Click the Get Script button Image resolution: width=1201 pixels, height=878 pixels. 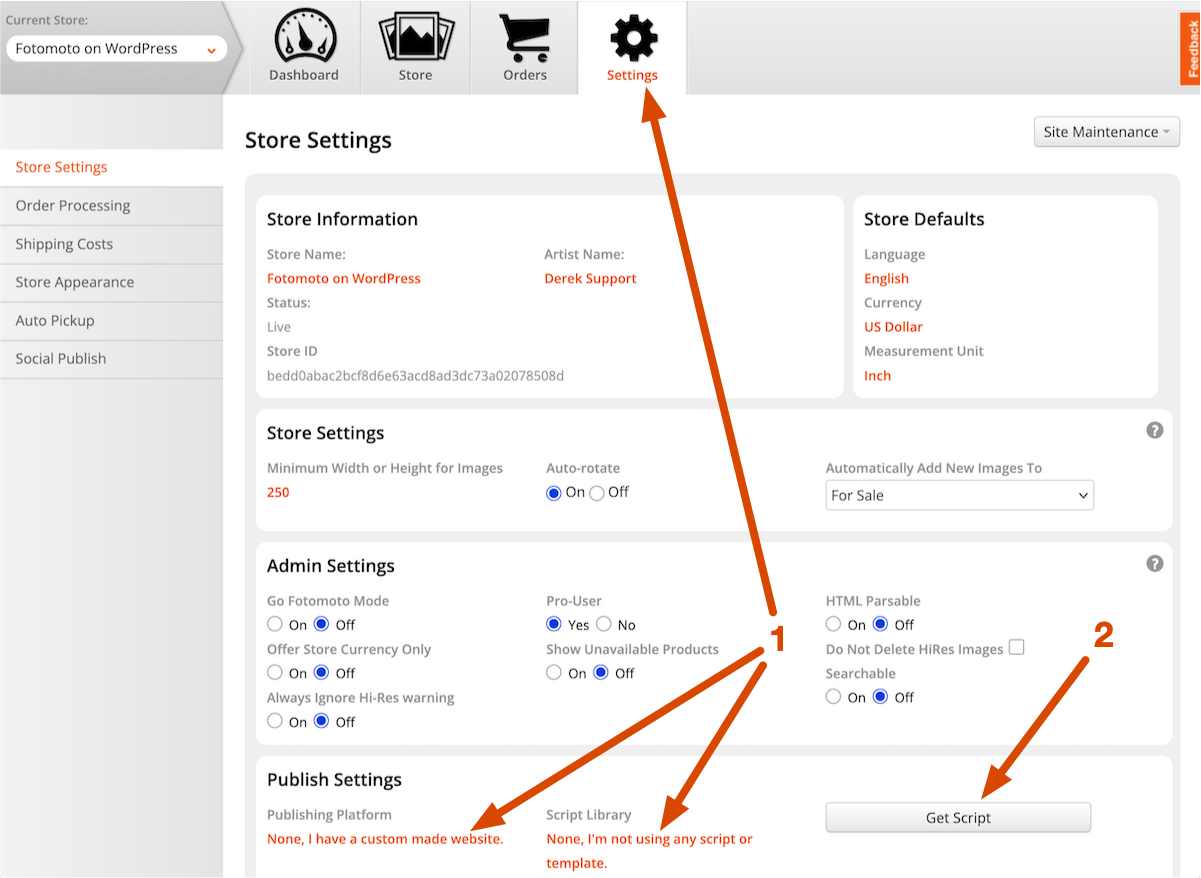[x=958, y=817]
